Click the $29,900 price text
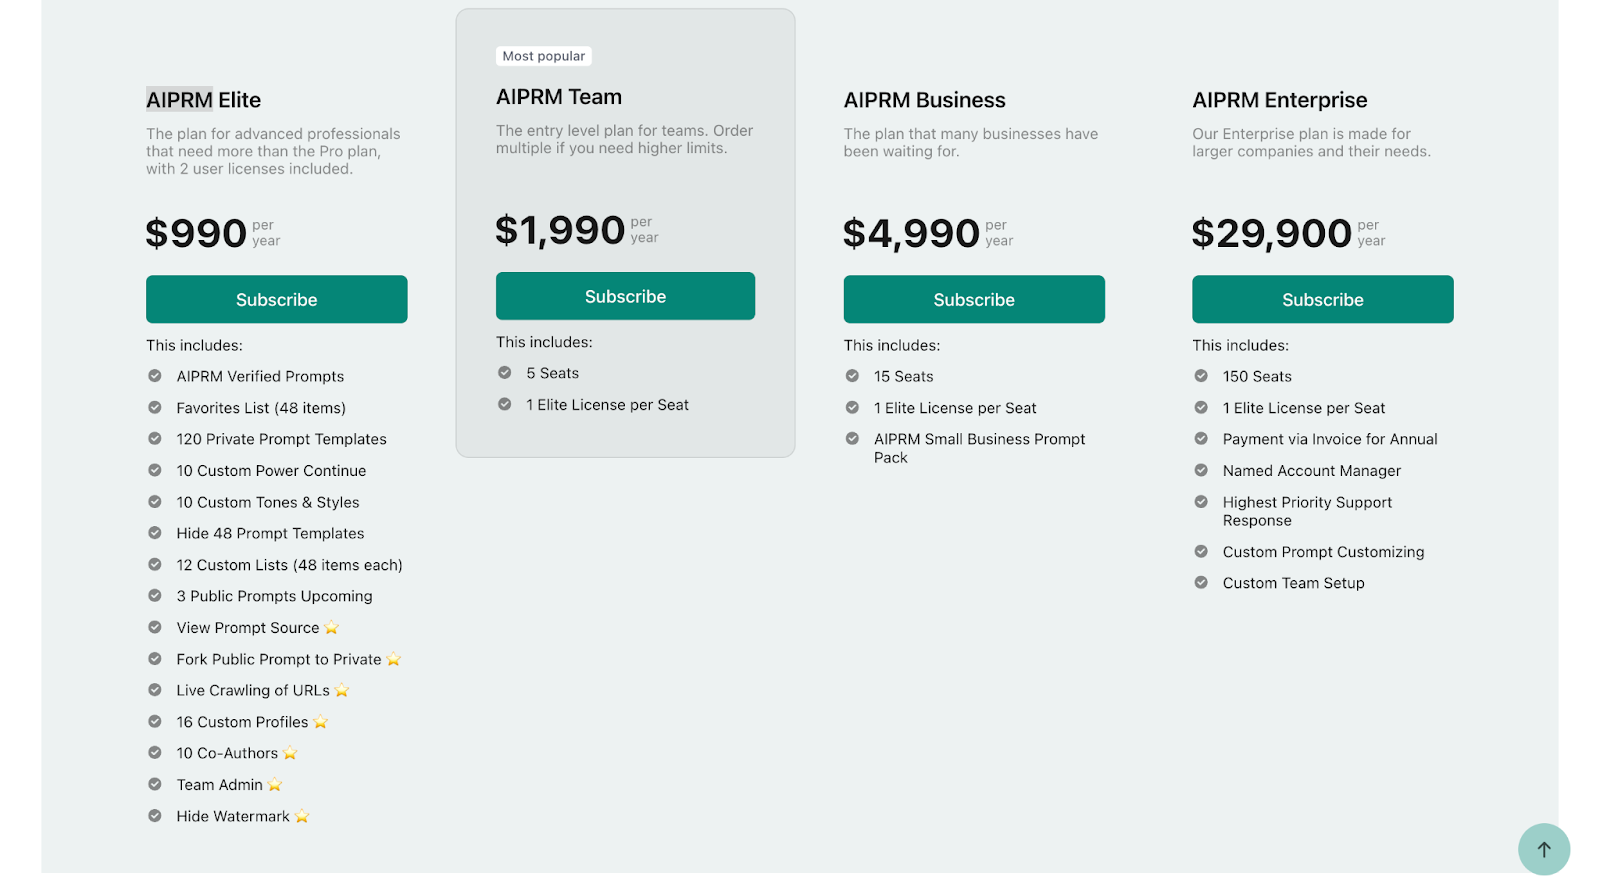 1271,233
